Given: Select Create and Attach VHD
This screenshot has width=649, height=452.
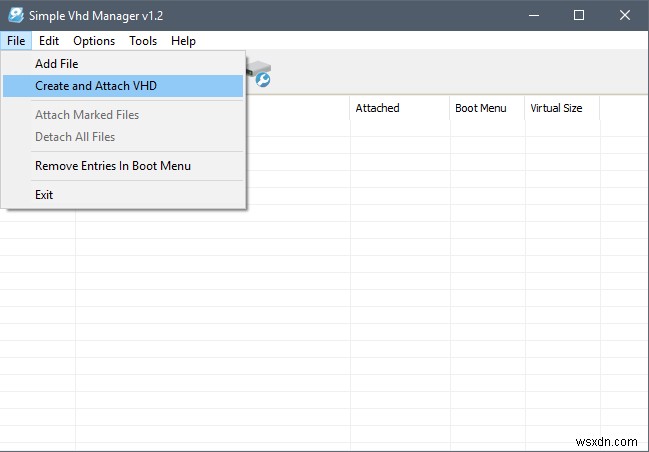Looking at the screenshot, I should pyautogui.click(x=123, y=86).
